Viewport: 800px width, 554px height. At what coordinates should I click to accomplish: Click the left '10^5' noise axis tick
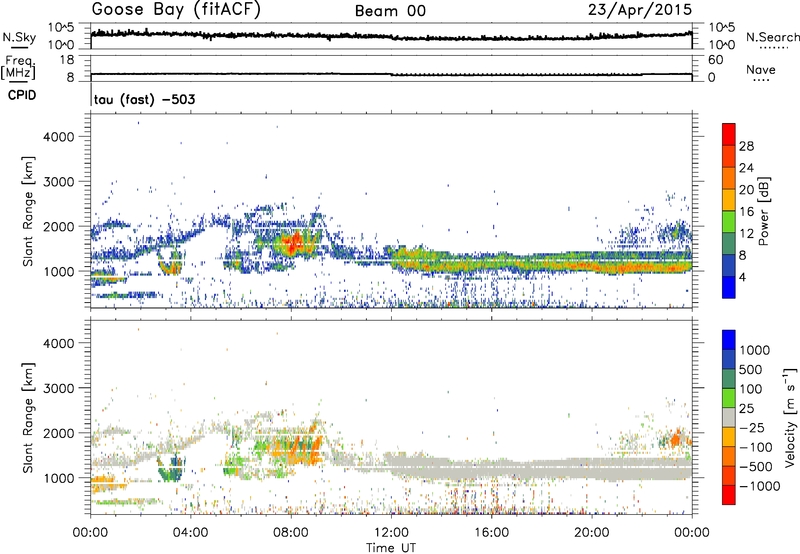click(x=61, y=27)
